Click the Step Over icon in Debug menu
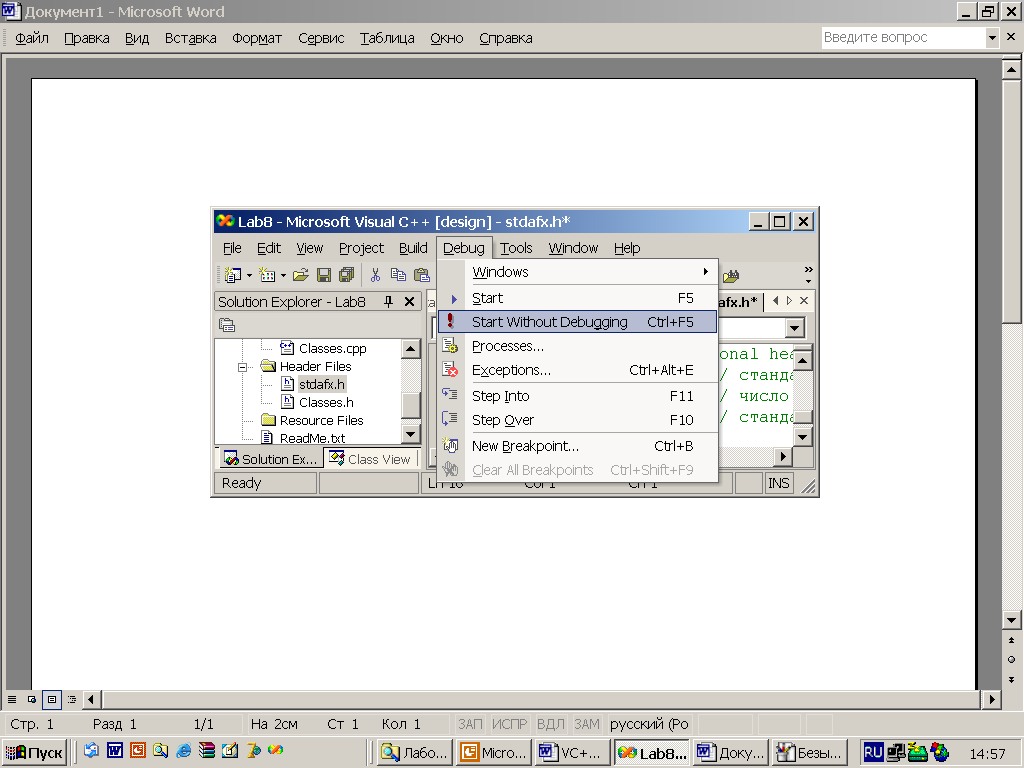Viewport: 1024px width, 768px height. click(x=450, y=419)
